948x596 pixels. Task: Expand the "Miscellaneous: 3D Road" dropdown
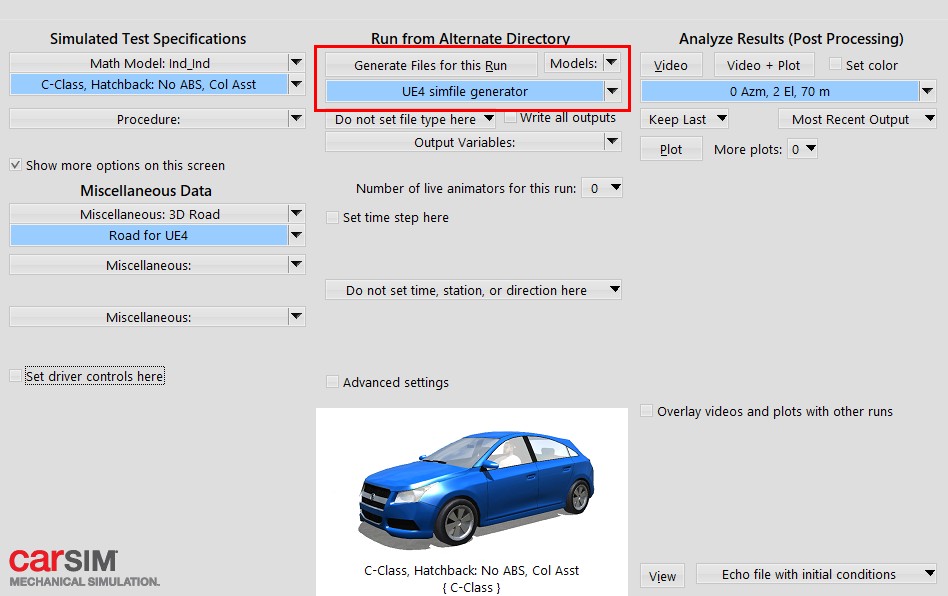pos(296,214)
